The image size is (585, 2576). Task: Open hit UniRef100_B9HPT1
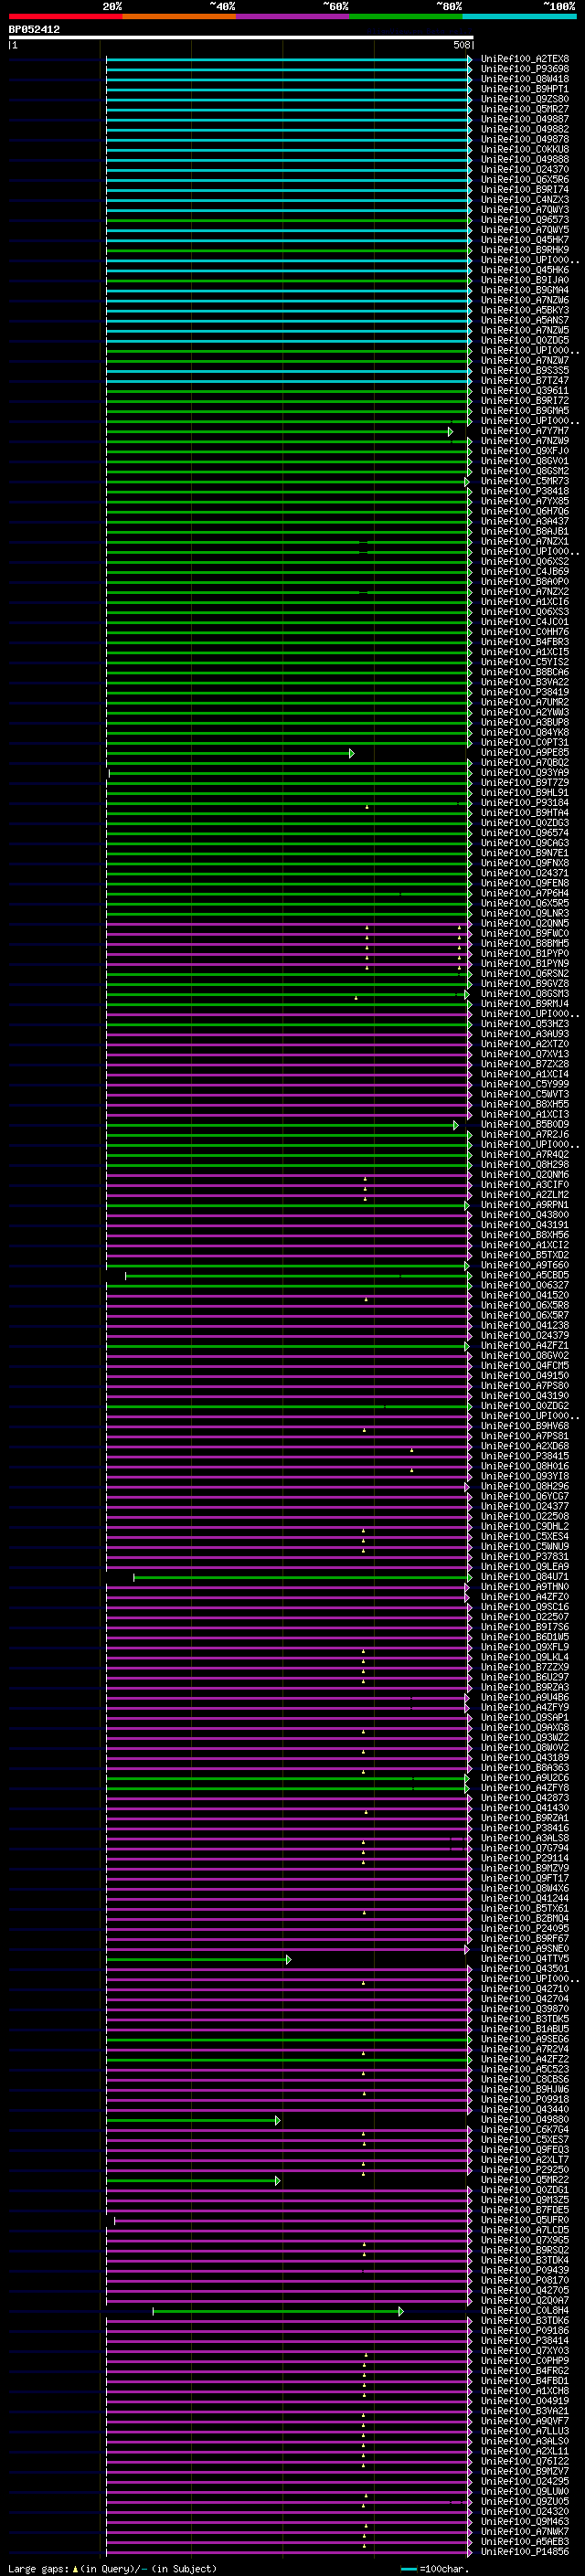click(524, 89)
